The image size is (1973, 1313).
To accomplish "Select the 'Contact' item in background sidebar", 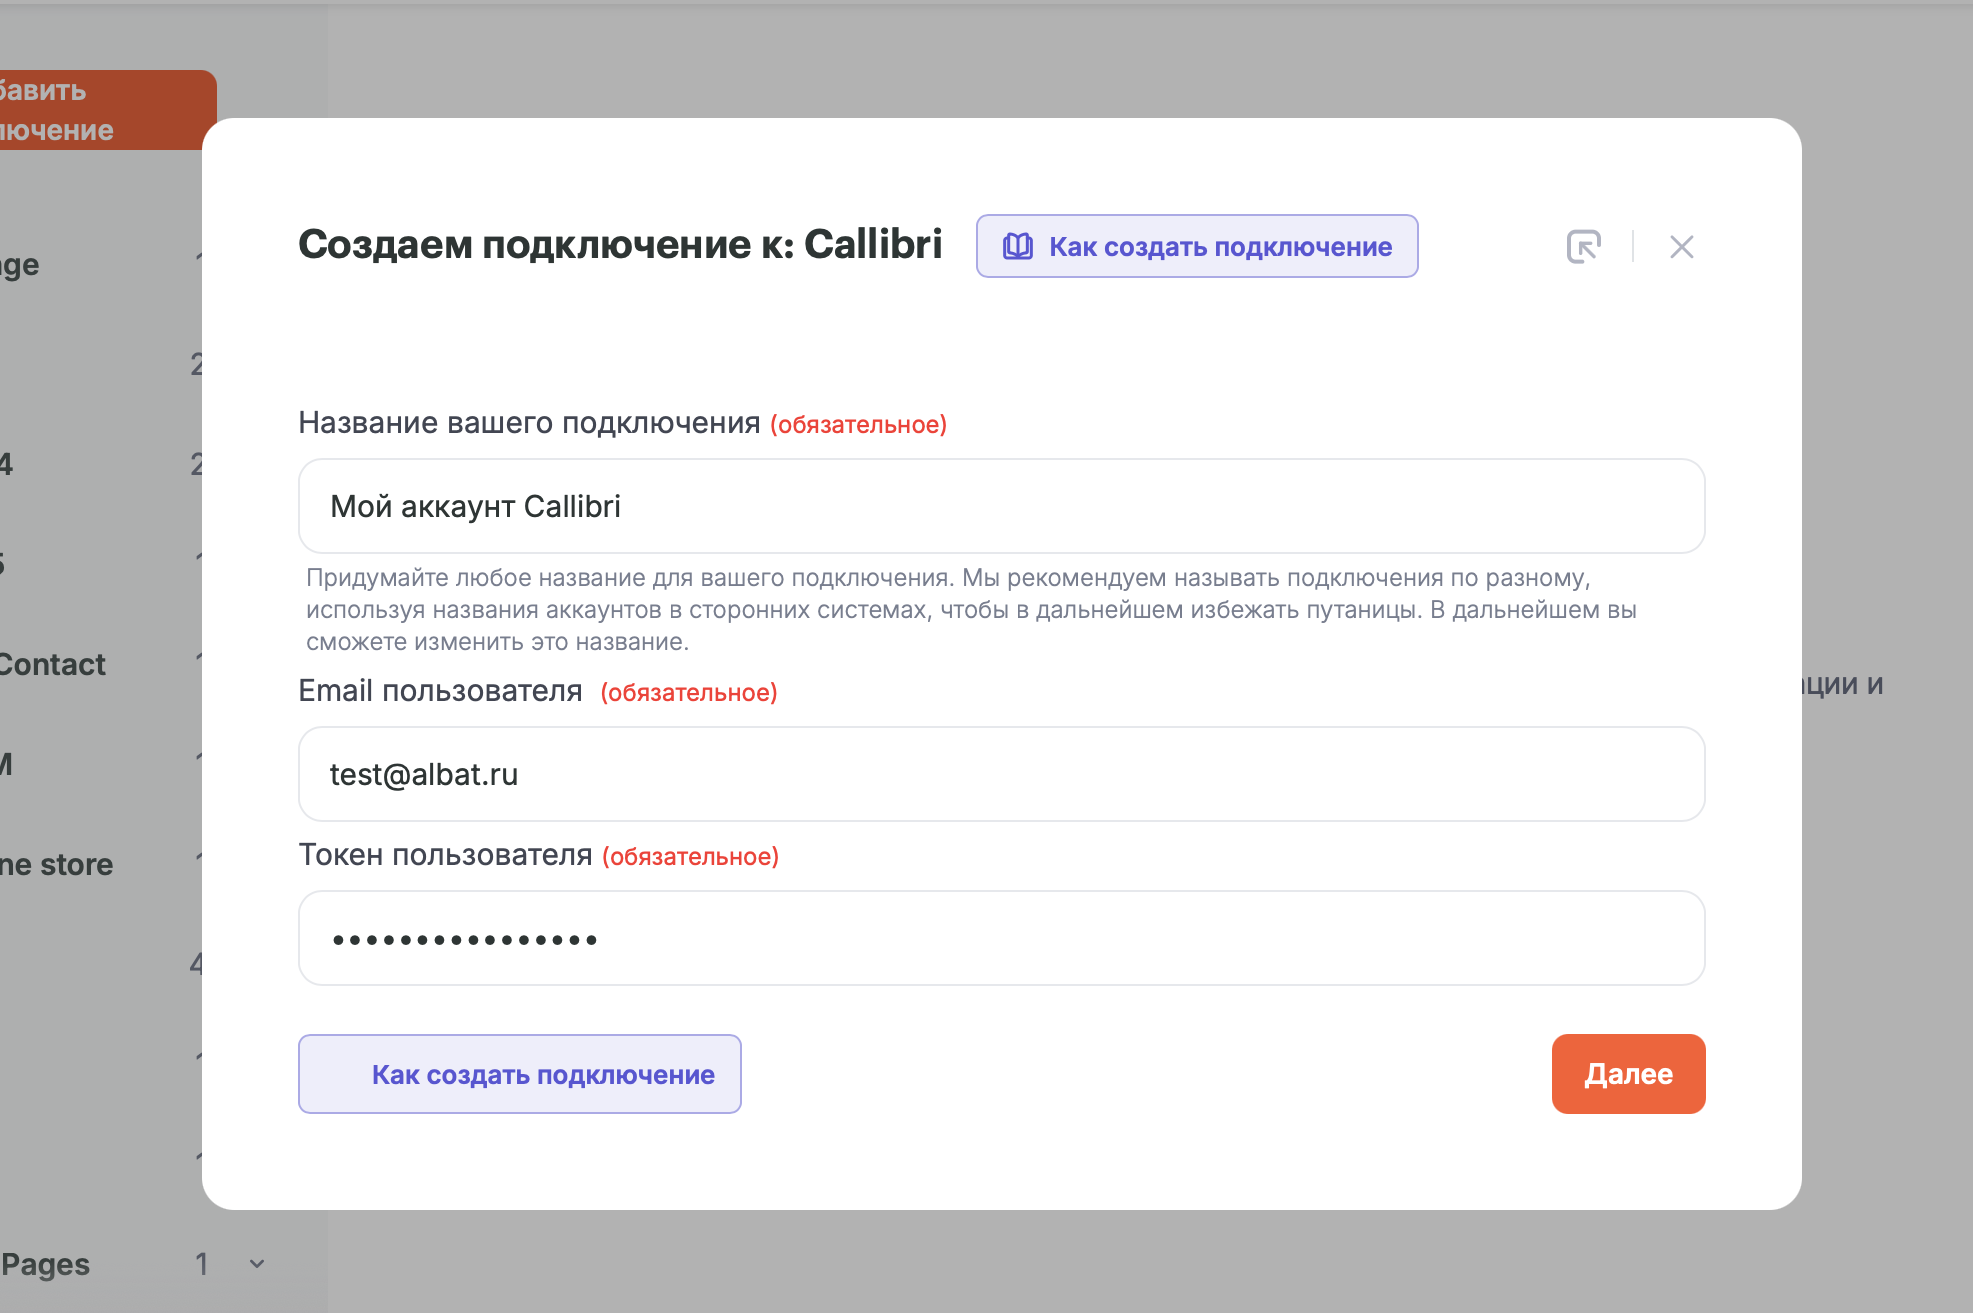I will click(x=52, y=664).
